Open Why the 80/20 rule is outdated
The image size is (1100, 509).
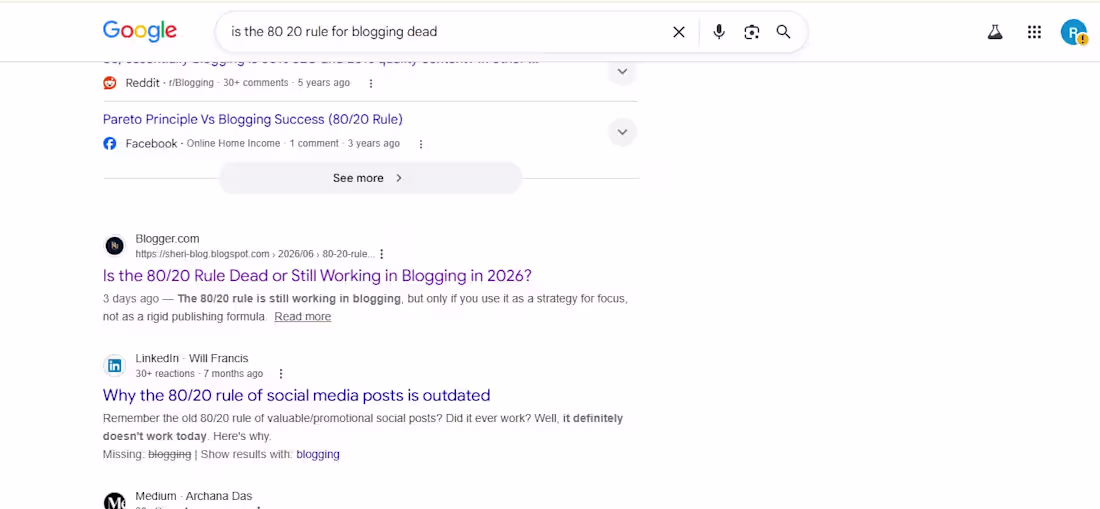click(x=296, y=395)
